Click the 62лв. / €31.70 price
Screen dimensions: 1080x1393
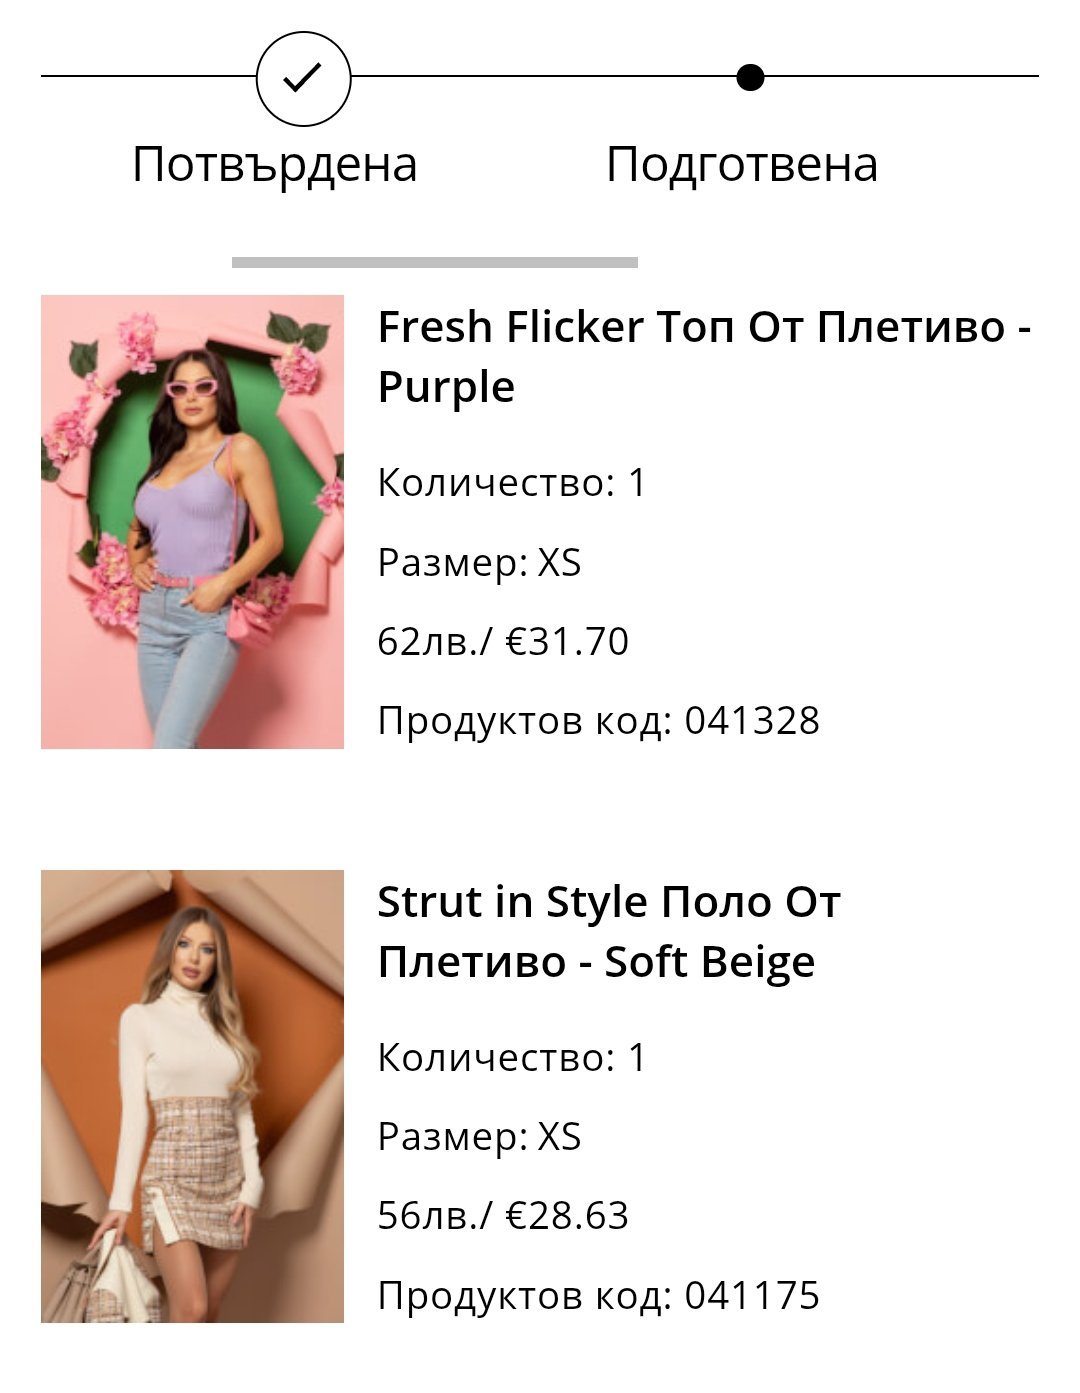[503, 641]
